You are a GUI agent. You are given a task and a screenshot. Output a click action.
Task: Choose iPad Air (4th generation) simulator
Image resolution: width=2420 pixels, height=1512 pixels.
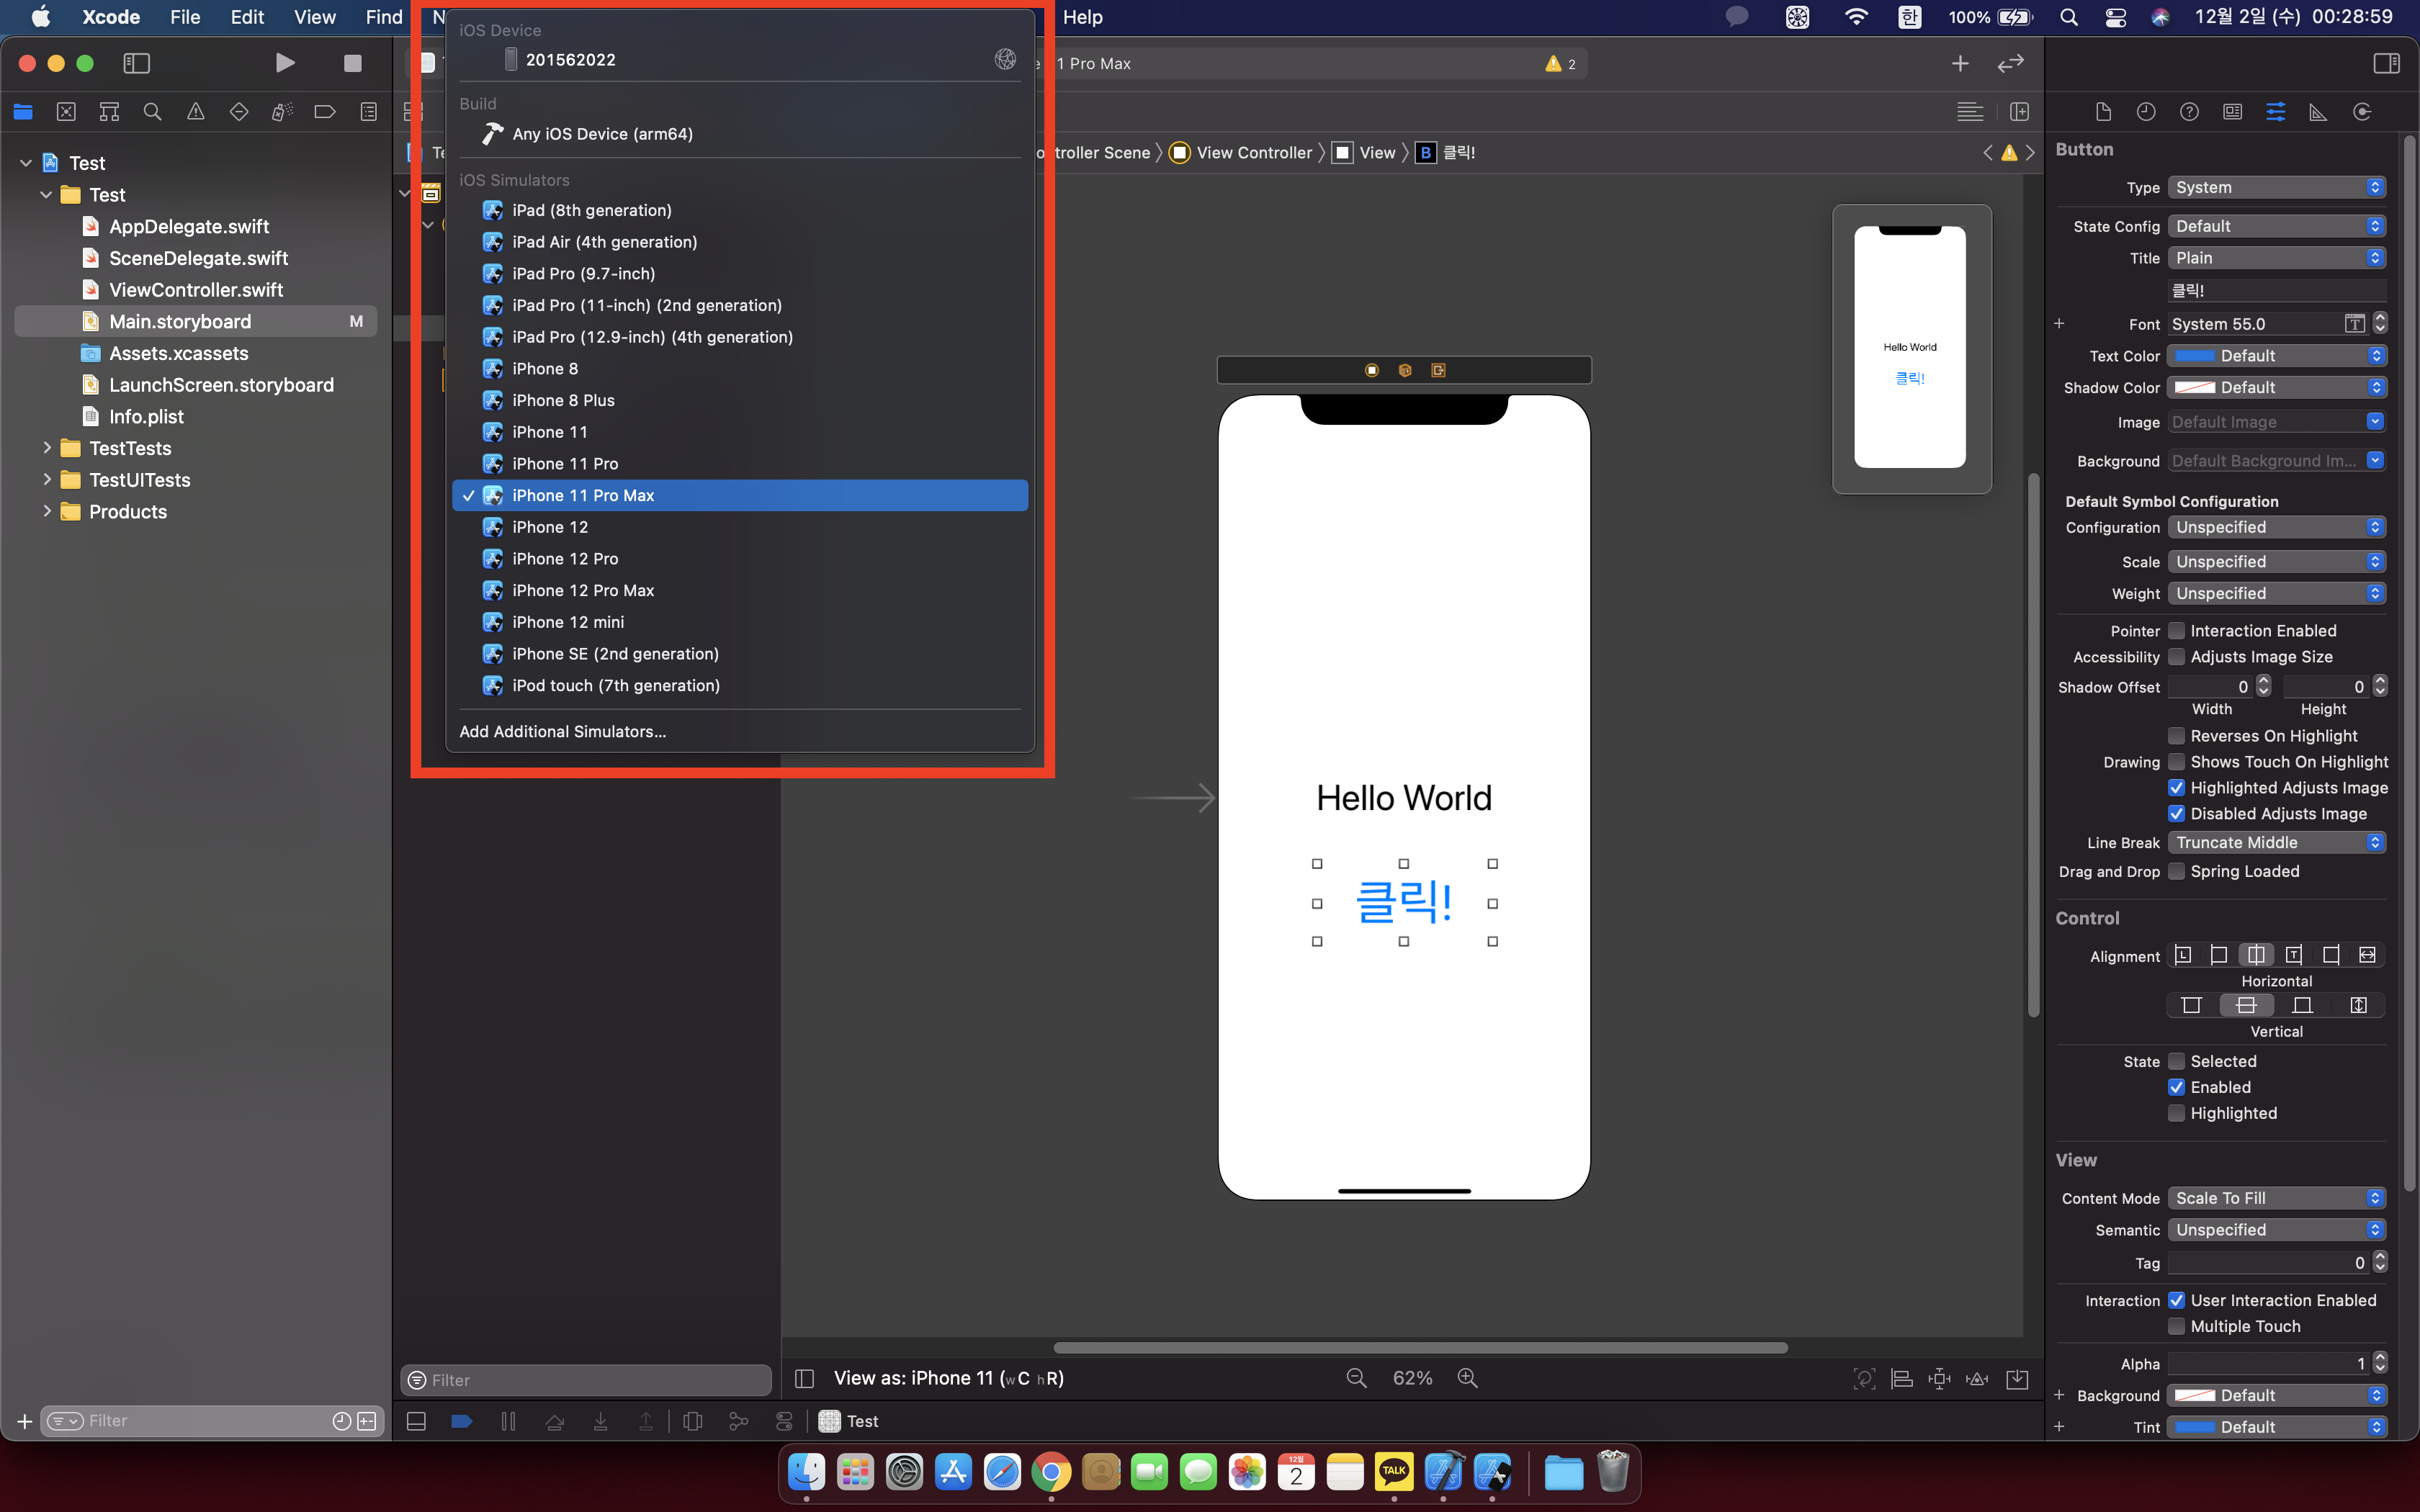tap(740, 242)
